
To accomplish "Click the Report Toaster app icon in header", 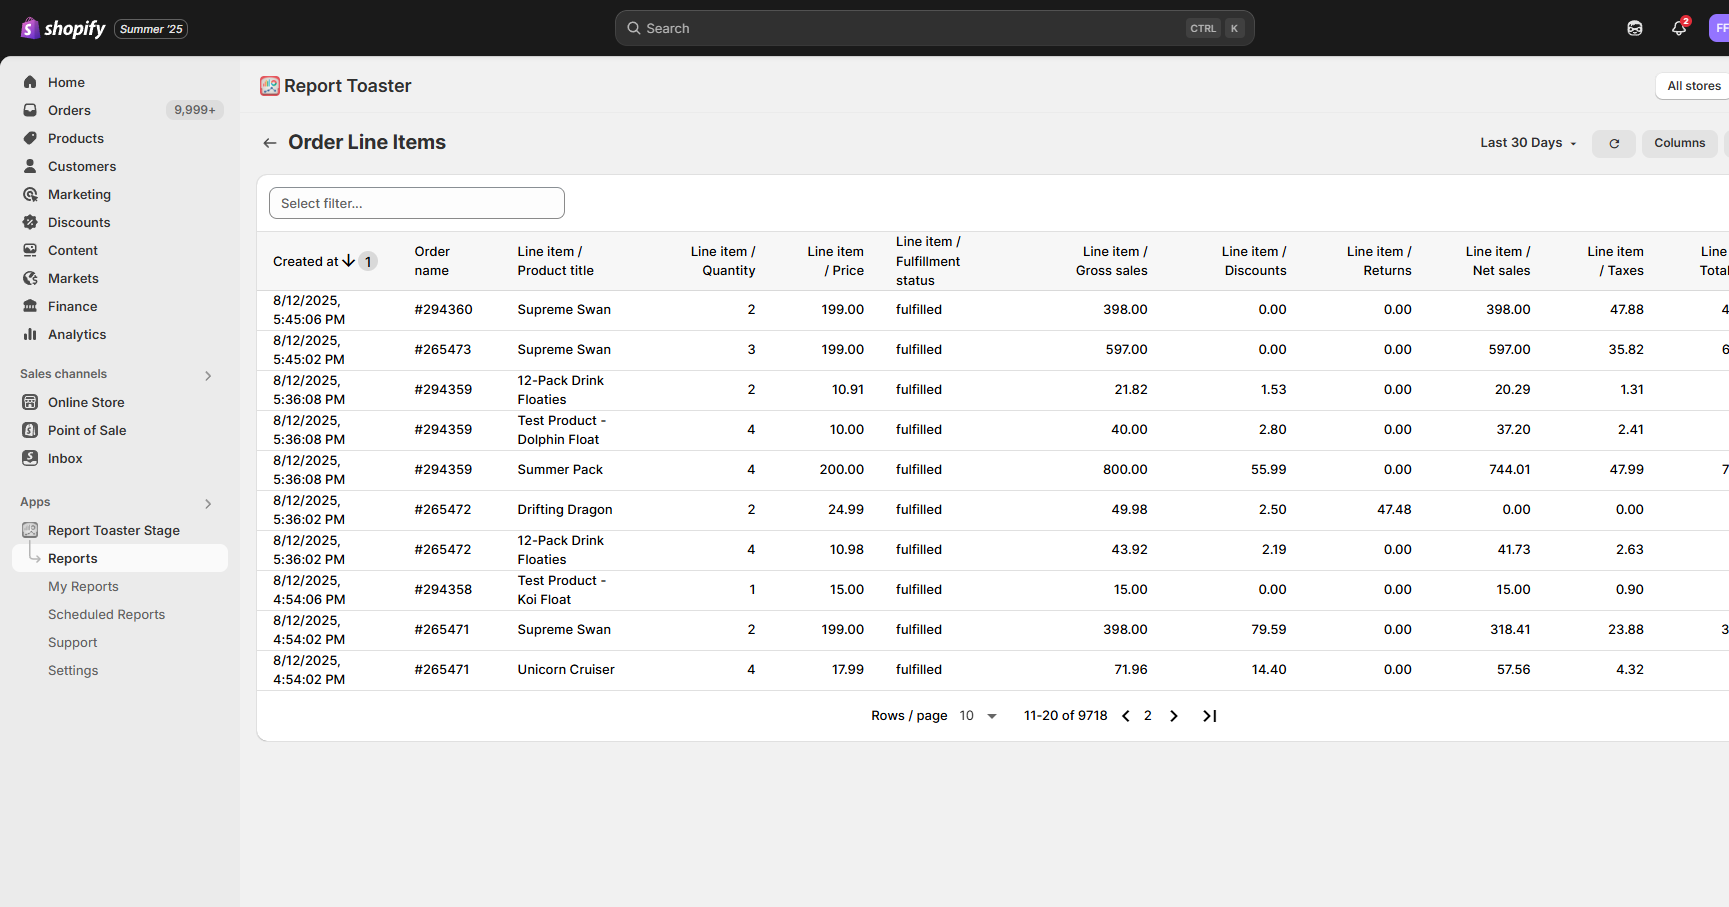I will pos(269,86).
